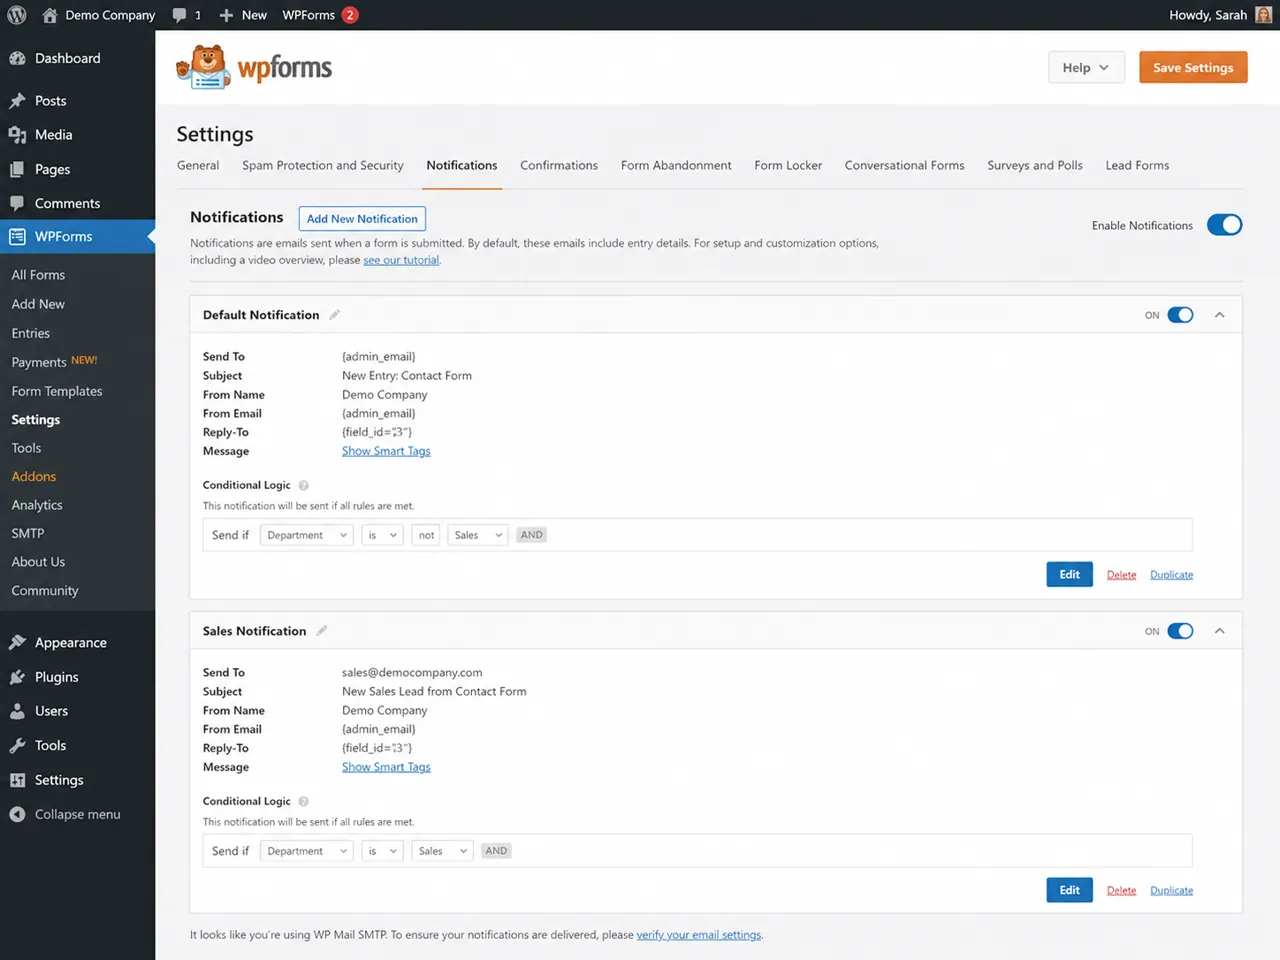
Task: Click 'verify your email settings' link
Action: [699, 935]
